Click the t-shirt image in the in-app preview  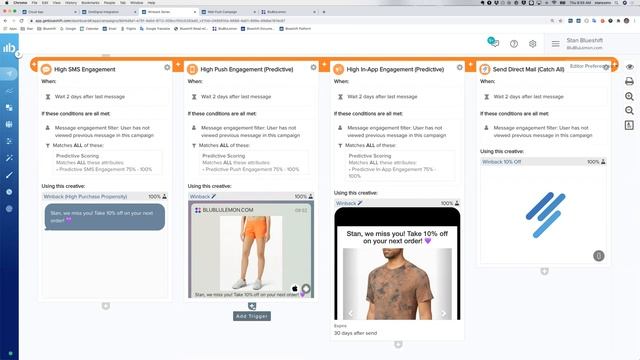click(397, 284)
